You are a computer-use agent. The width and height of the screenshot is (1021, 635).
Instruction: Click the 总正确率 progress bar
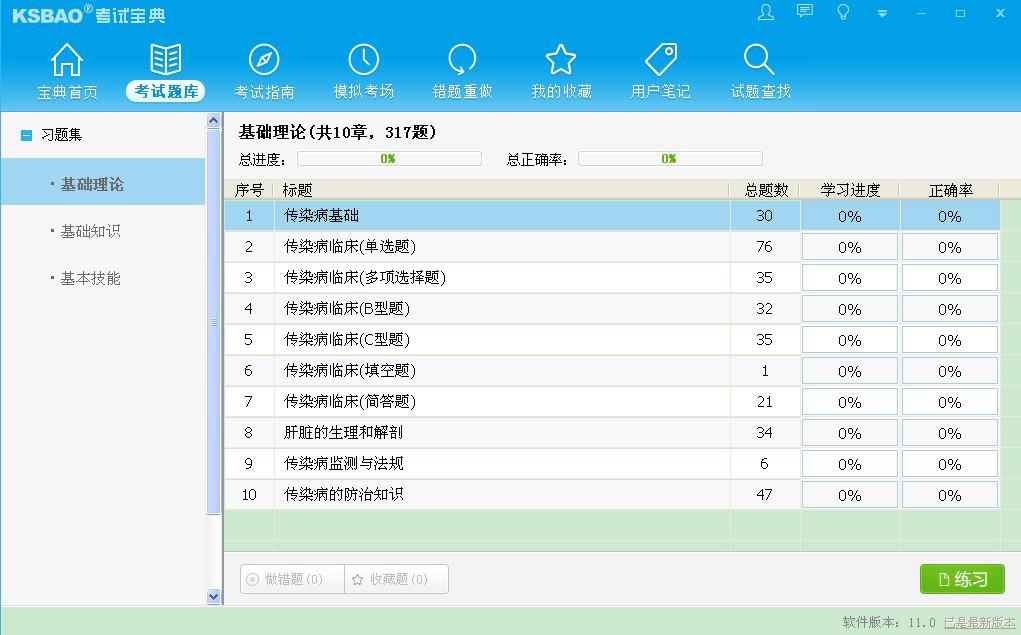pyautogui.click(x=670, y=159)
